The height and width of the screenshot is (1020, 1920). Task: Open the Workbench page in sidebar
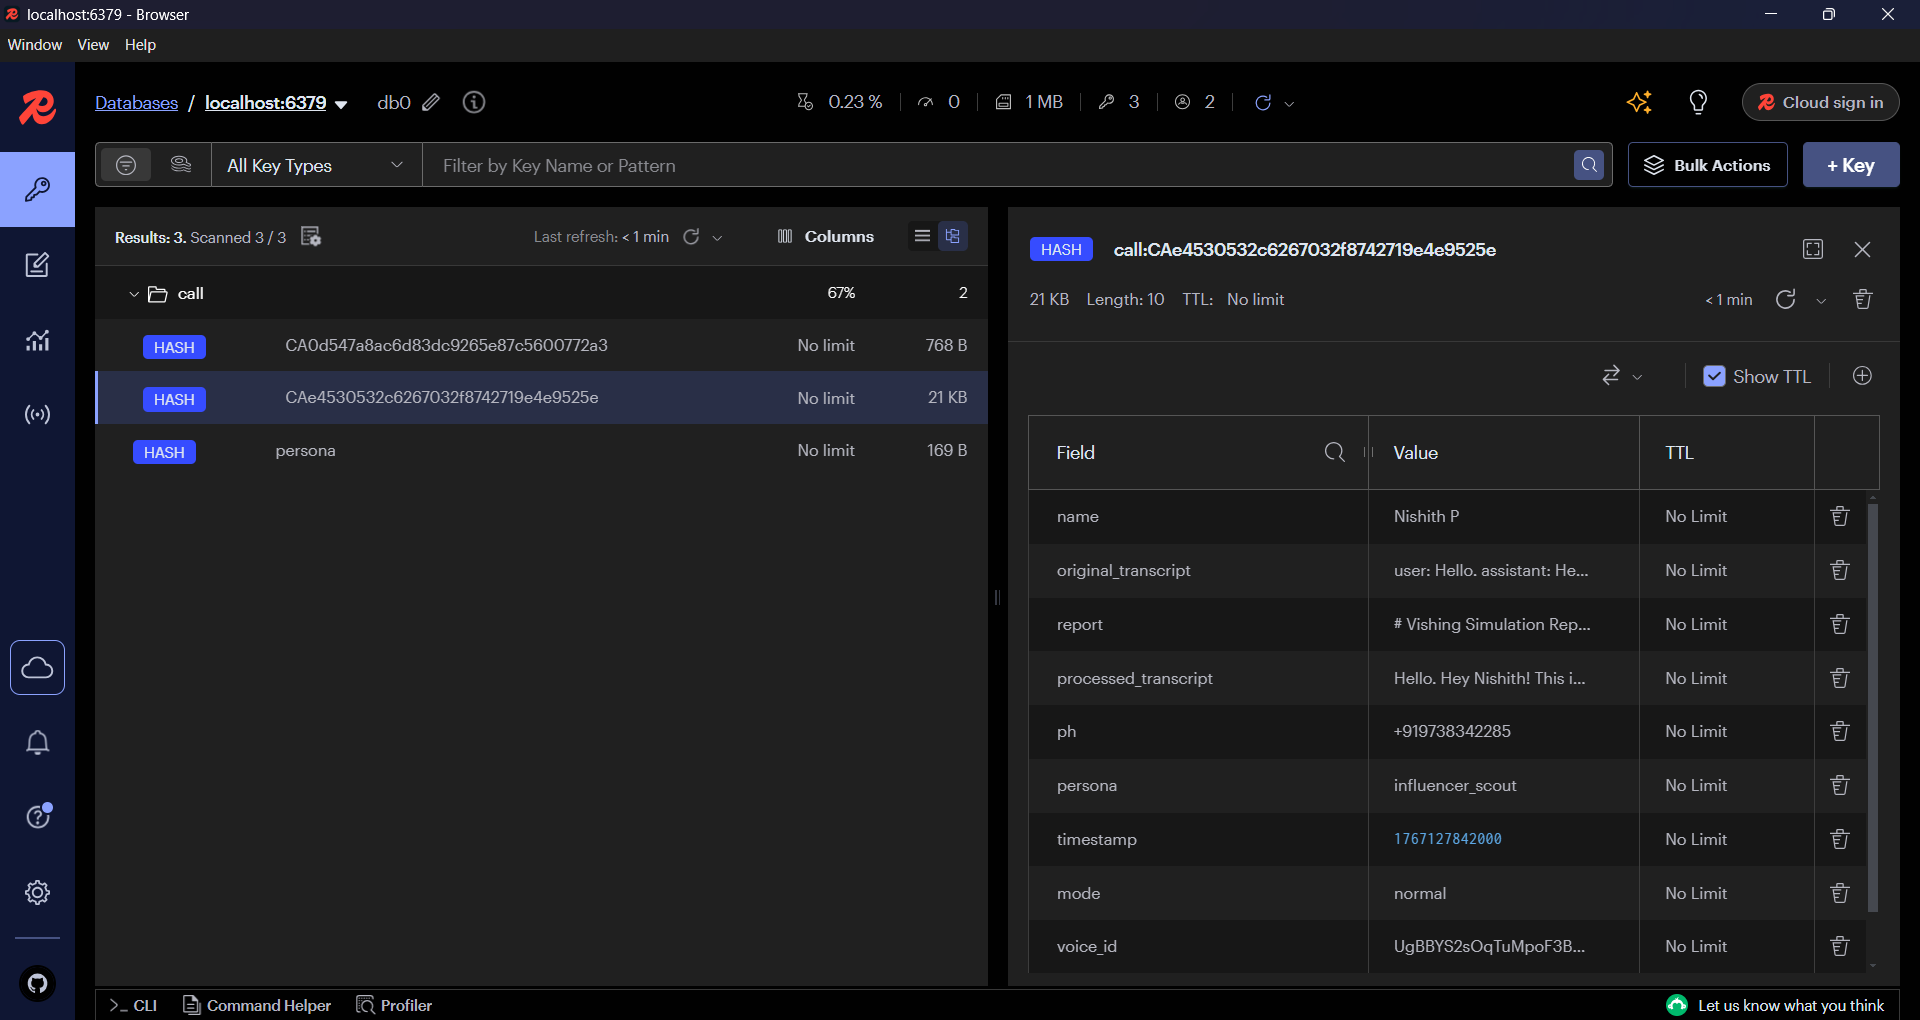pyautogui.click(x=37, y=265)
